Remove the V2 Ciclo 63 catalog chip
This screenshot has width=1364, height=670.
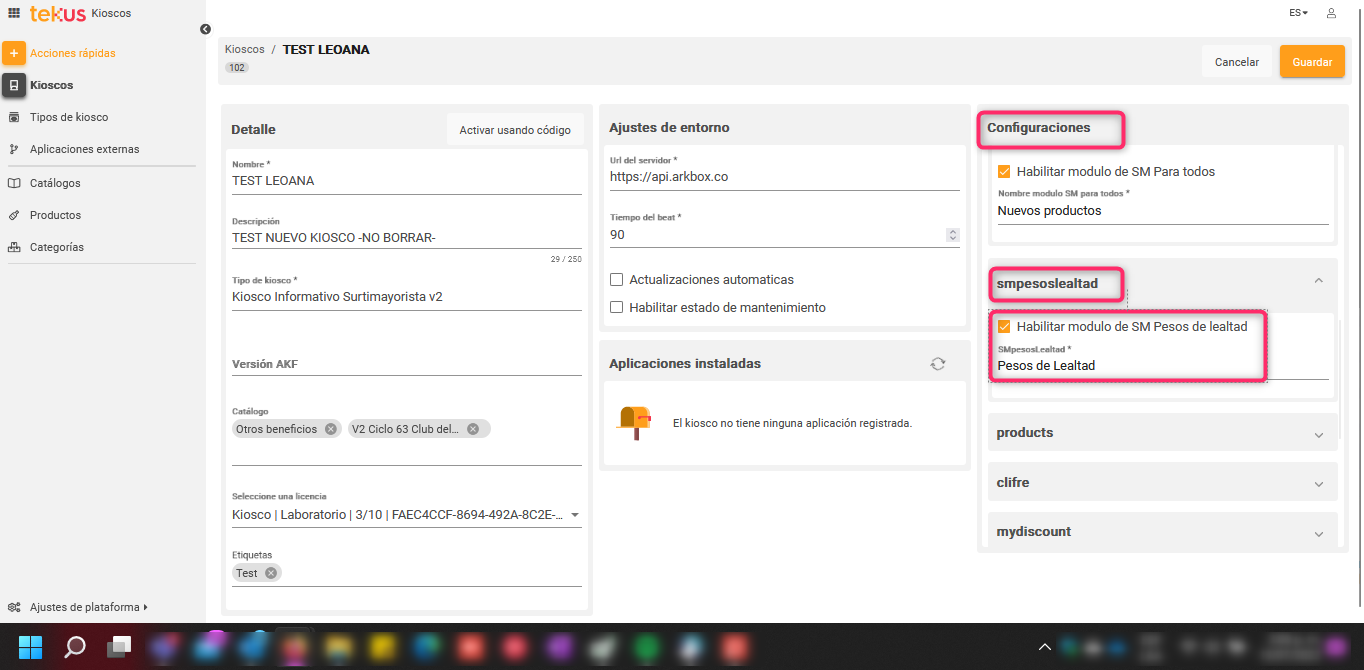(x=473, y=429)
